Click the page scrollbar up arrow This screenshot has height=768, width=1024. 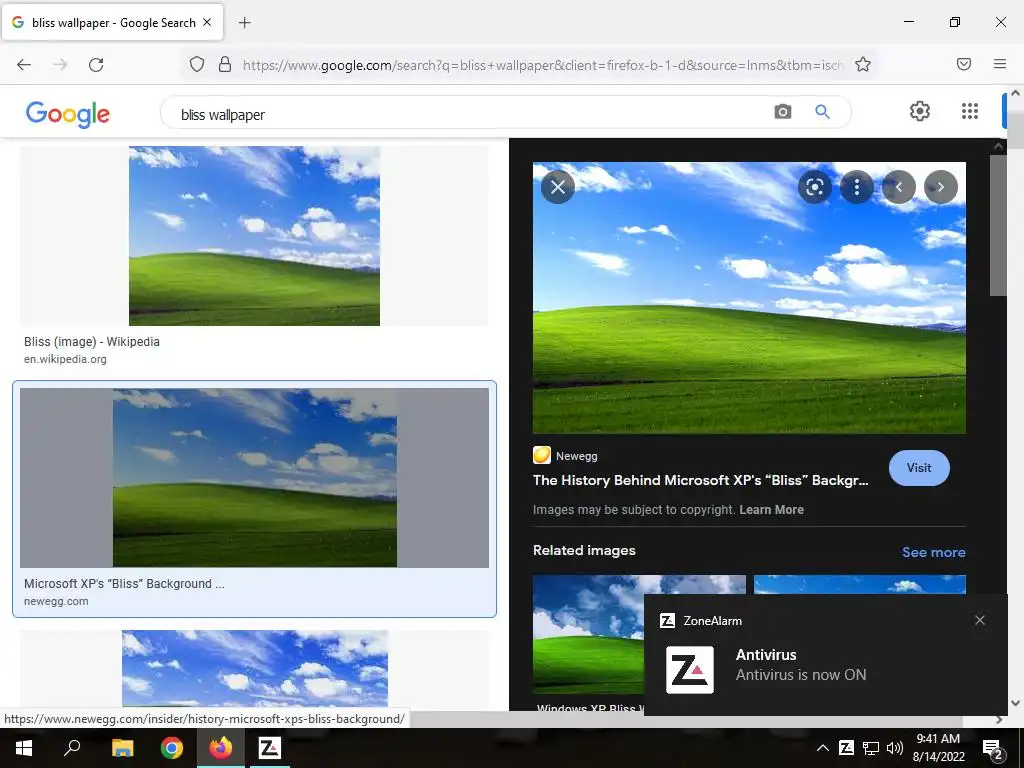tap(1015, 93)
